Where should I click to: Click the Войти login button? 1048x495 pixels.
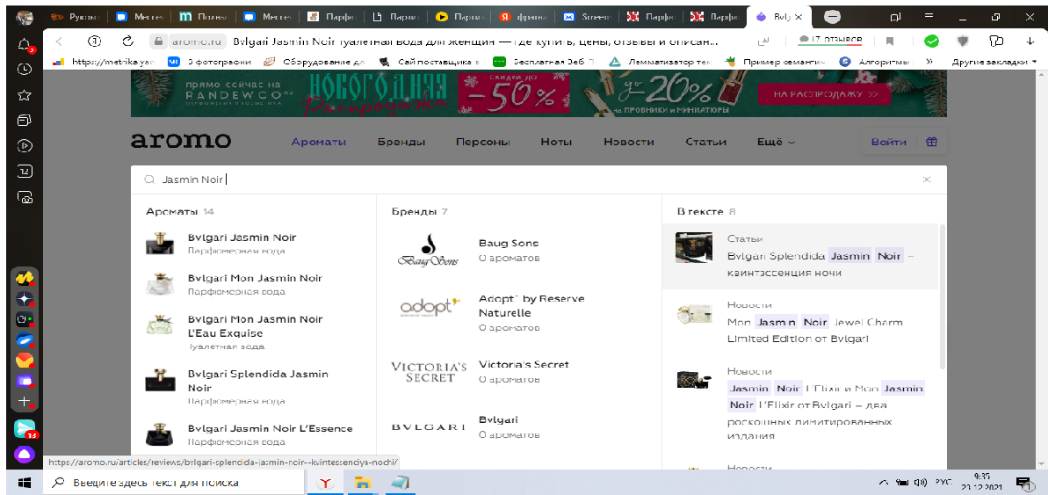coord(888,142)
